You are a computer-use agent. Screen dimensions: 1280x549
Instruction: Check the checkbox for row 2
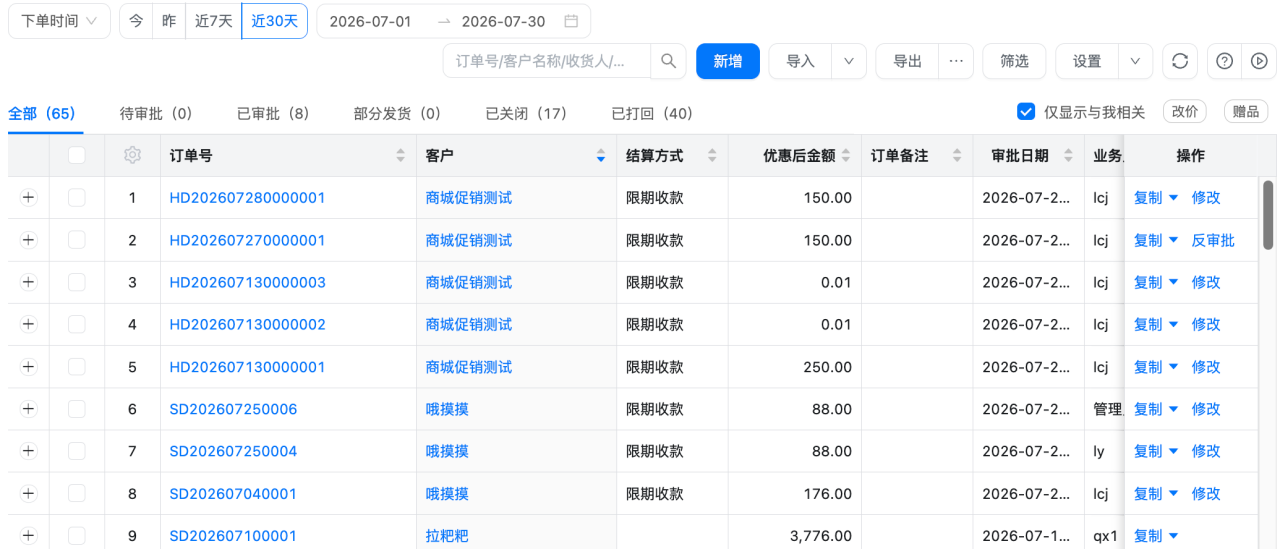pos(77,240)
